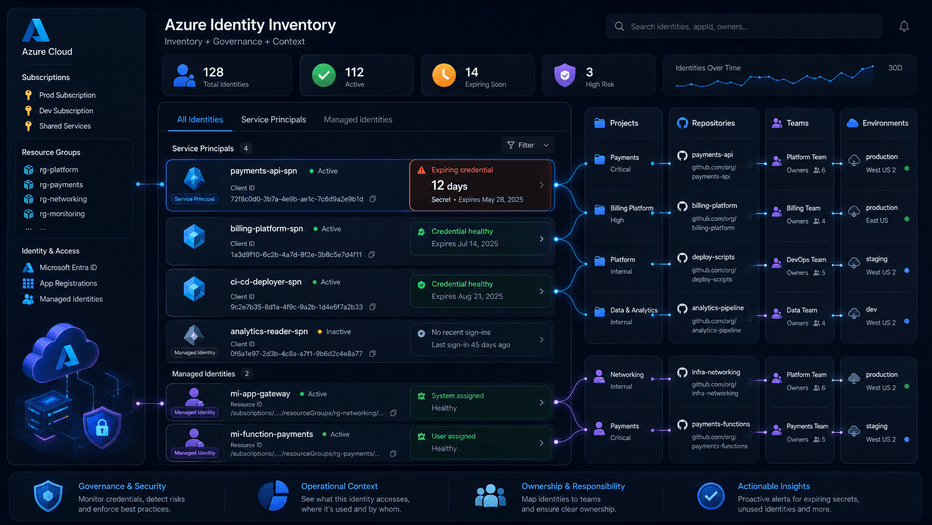Click the Expiring Soon clock icon
This screenshot has width=932, height=525.
(444, 76)
